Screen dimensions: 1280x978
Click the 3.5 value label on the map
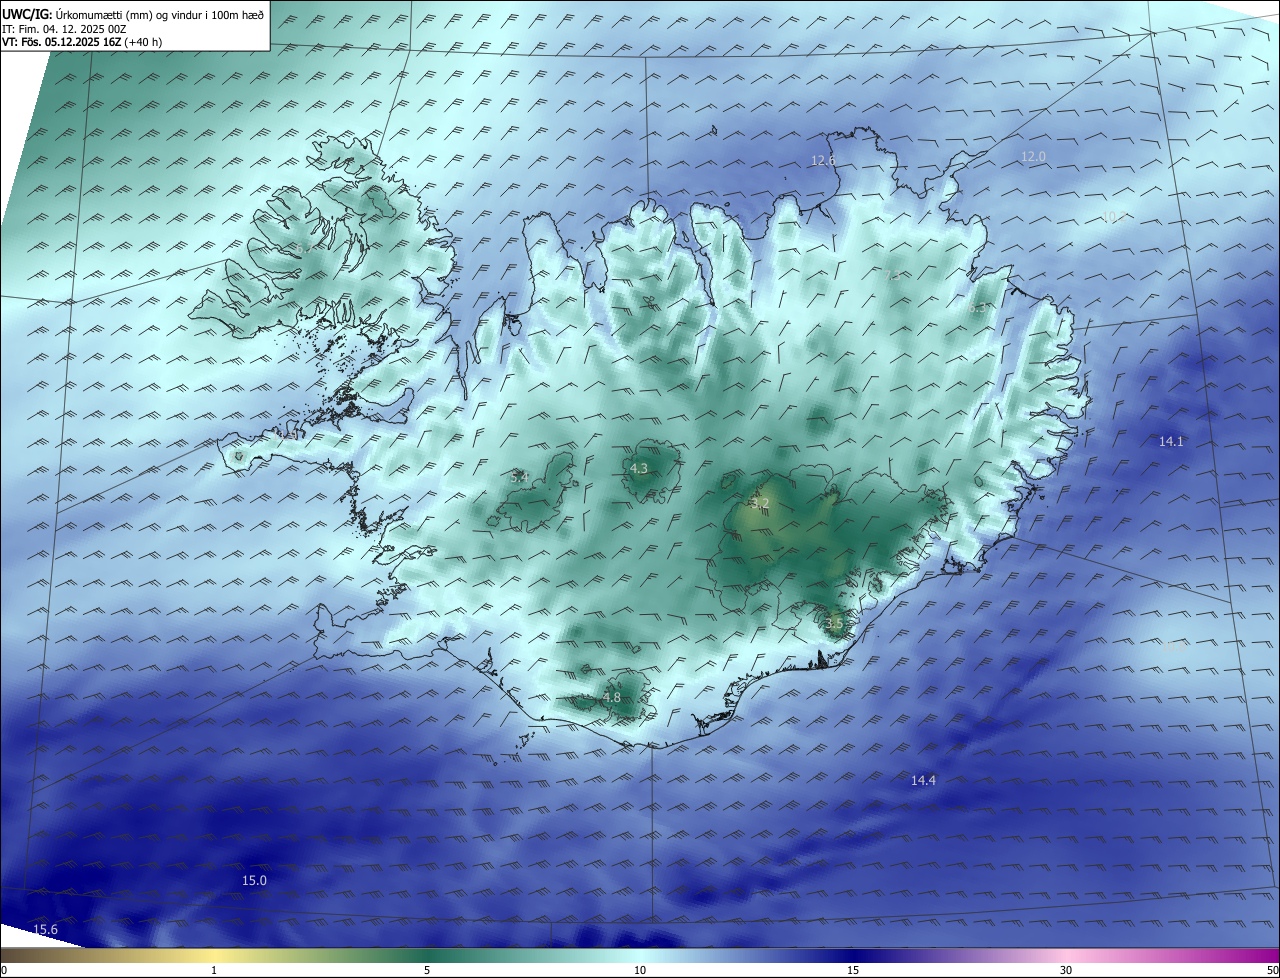(x=834, y=624)
